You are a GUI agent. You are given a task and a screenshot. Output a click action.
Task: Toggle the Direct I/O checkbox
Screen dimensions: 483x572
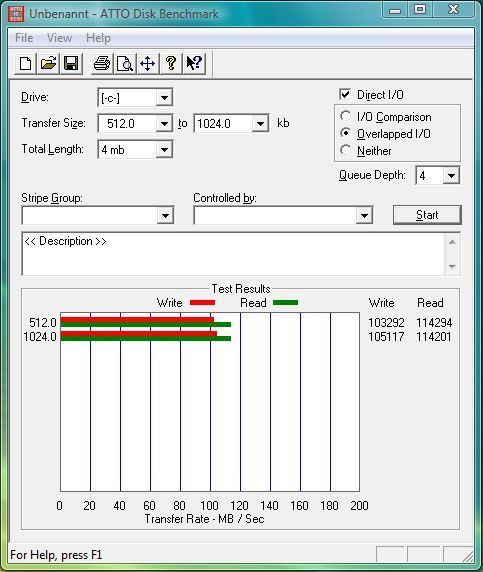pyautogui.click(x=345, y=94)
